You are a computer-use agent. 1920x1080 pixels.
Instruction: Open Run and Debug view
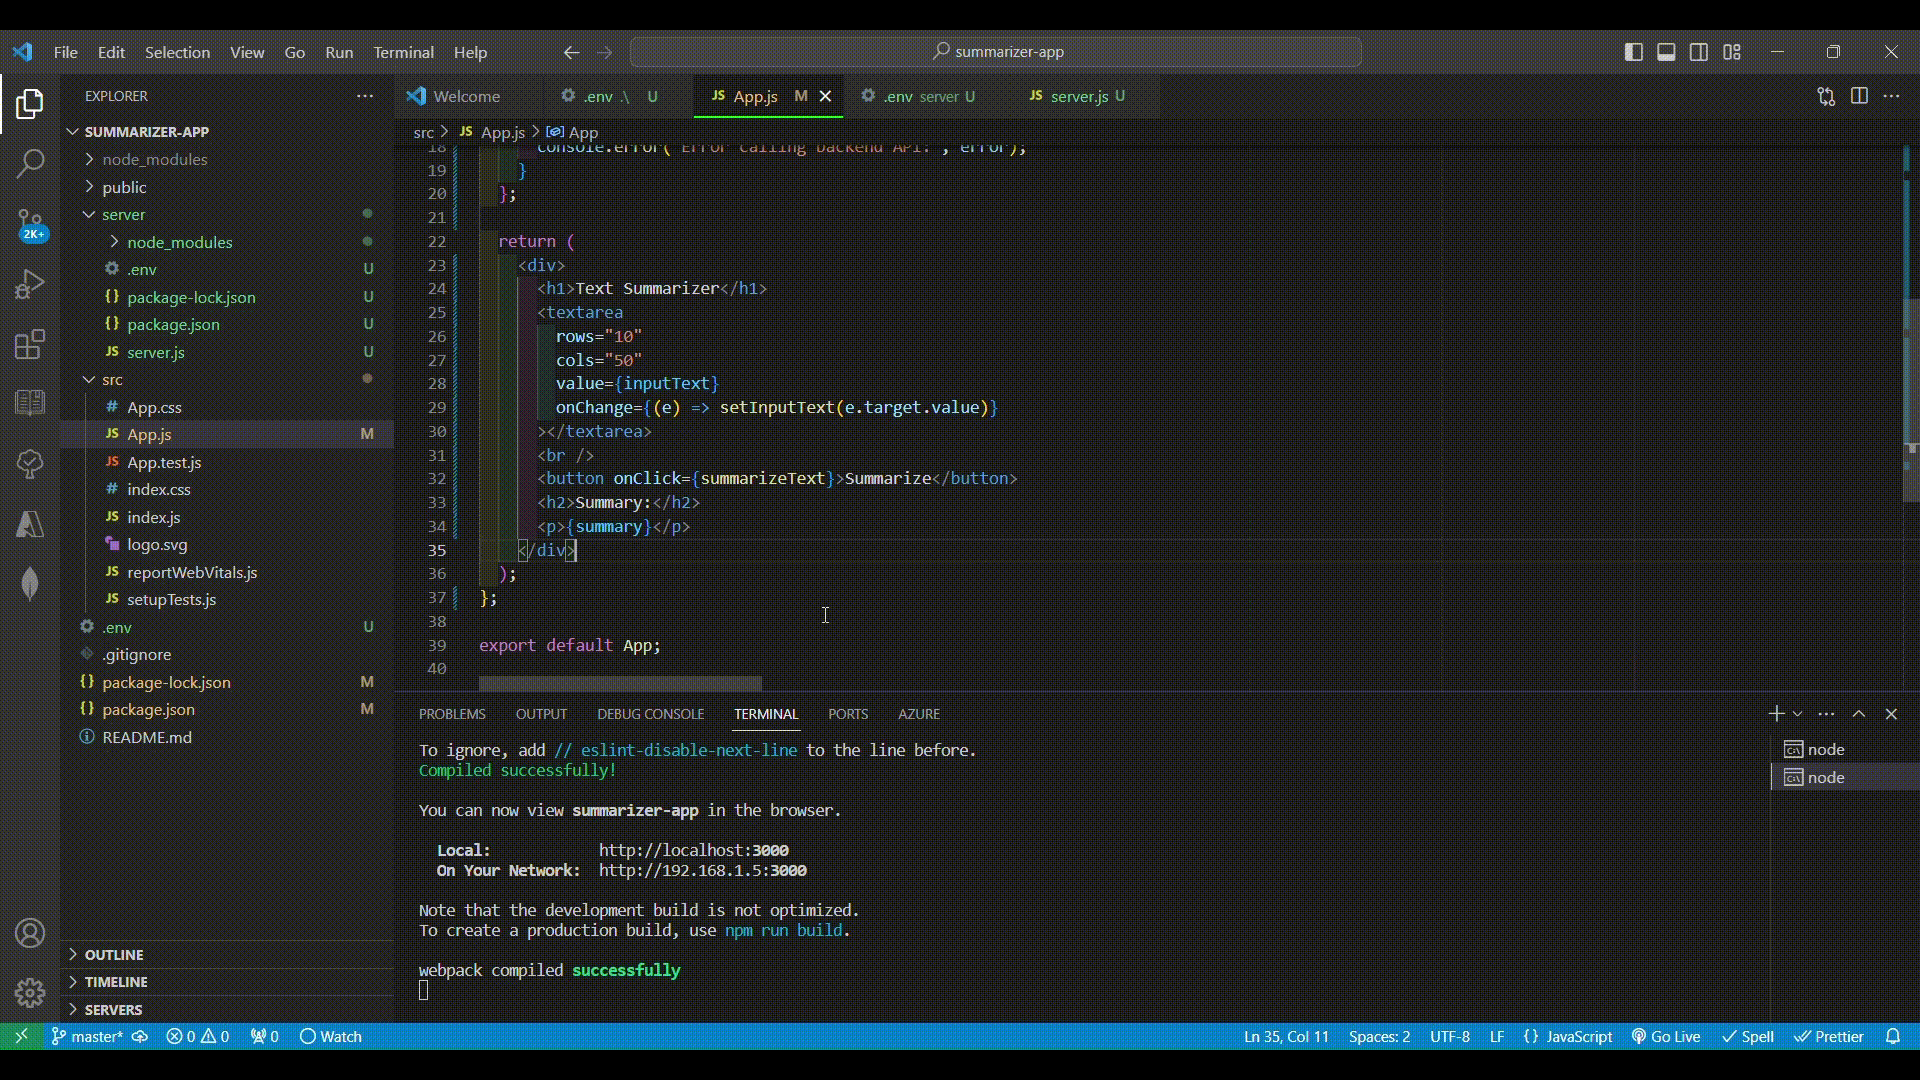[30, 285]
